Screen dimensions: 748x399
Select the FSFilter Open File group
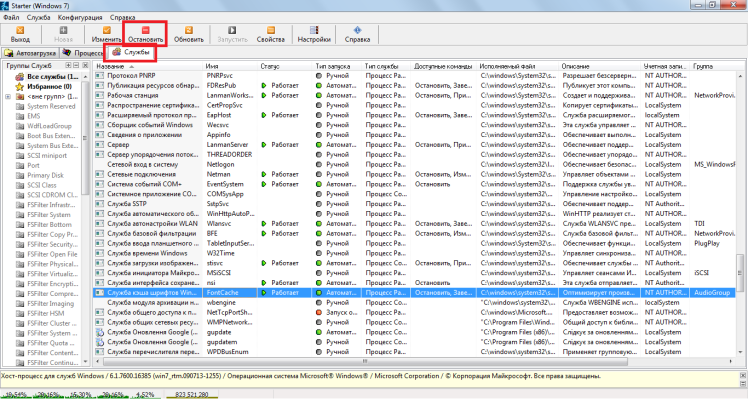point(46,254)
